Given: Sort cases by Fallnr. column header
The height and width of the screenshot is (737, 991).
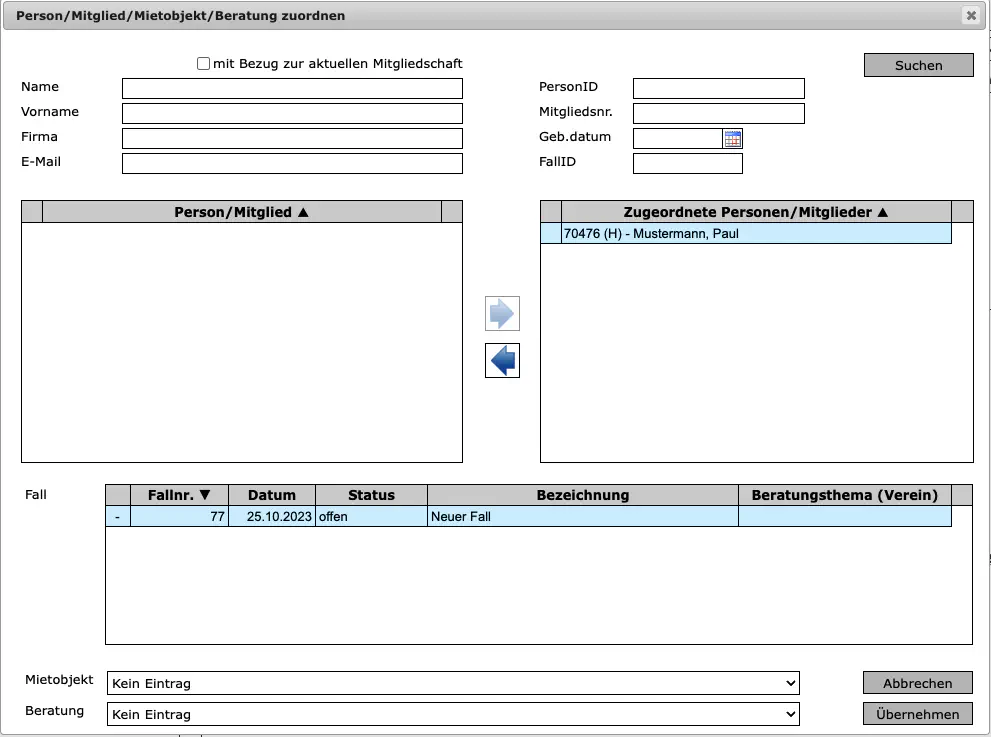Looking at the screenshot, I should coord(179,495).
